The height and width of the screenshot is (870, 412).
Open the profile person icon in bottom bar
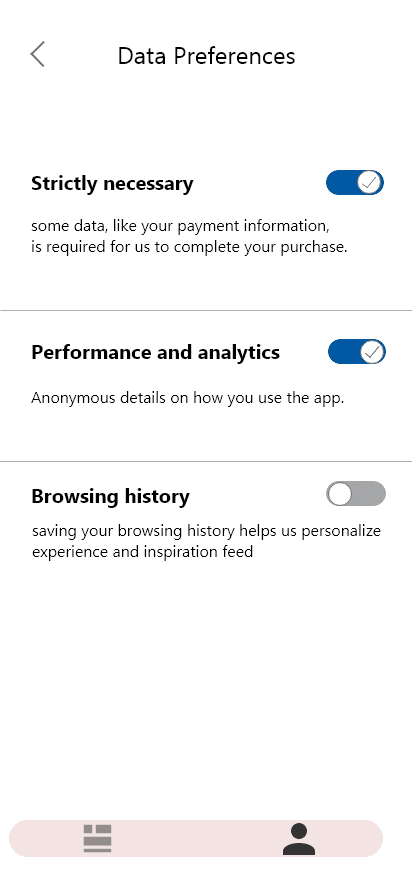point(299,839)
